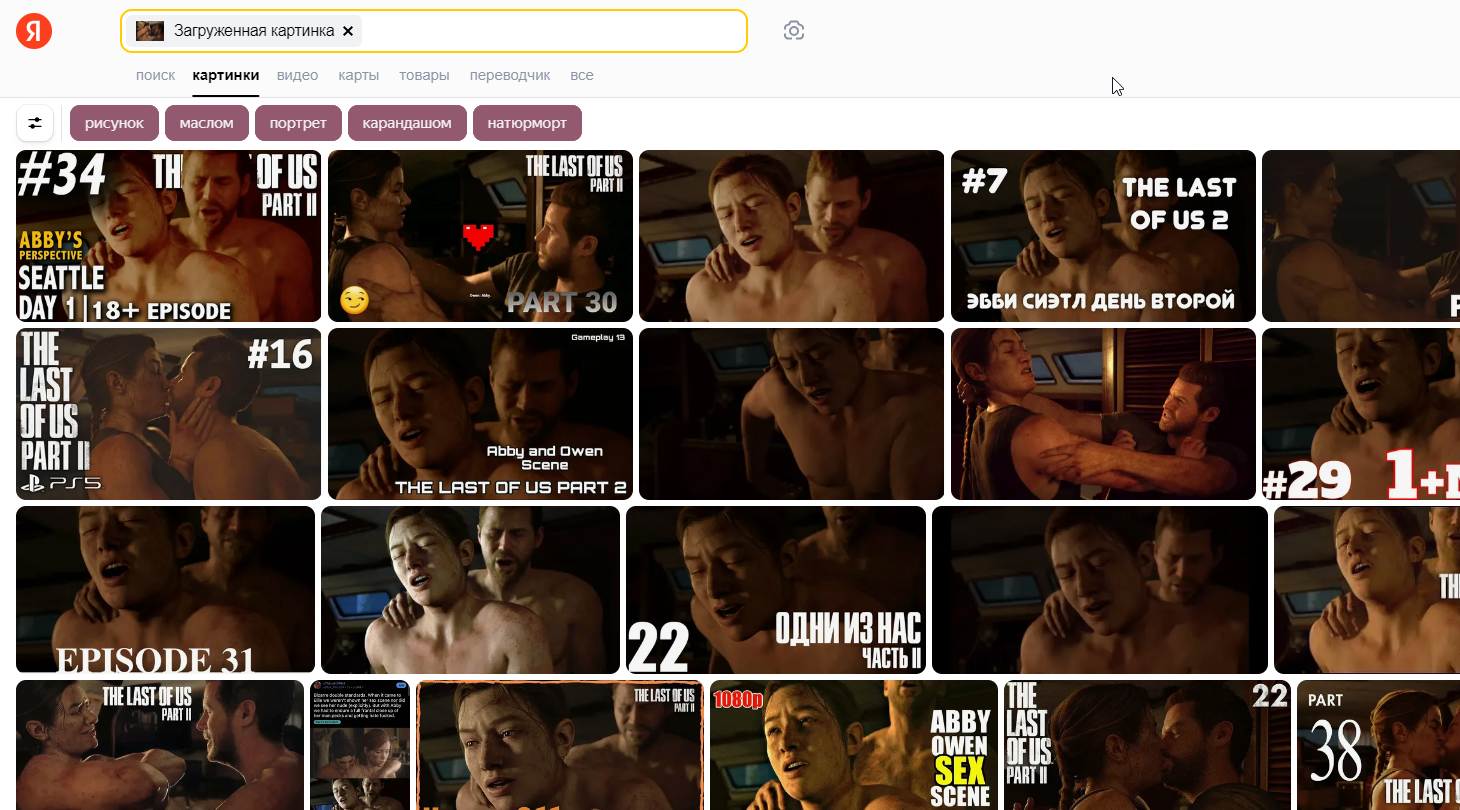The image size is (1460, 810).
Task: Open the EPISODE 31 thumbnail
Action: [165, 590]
